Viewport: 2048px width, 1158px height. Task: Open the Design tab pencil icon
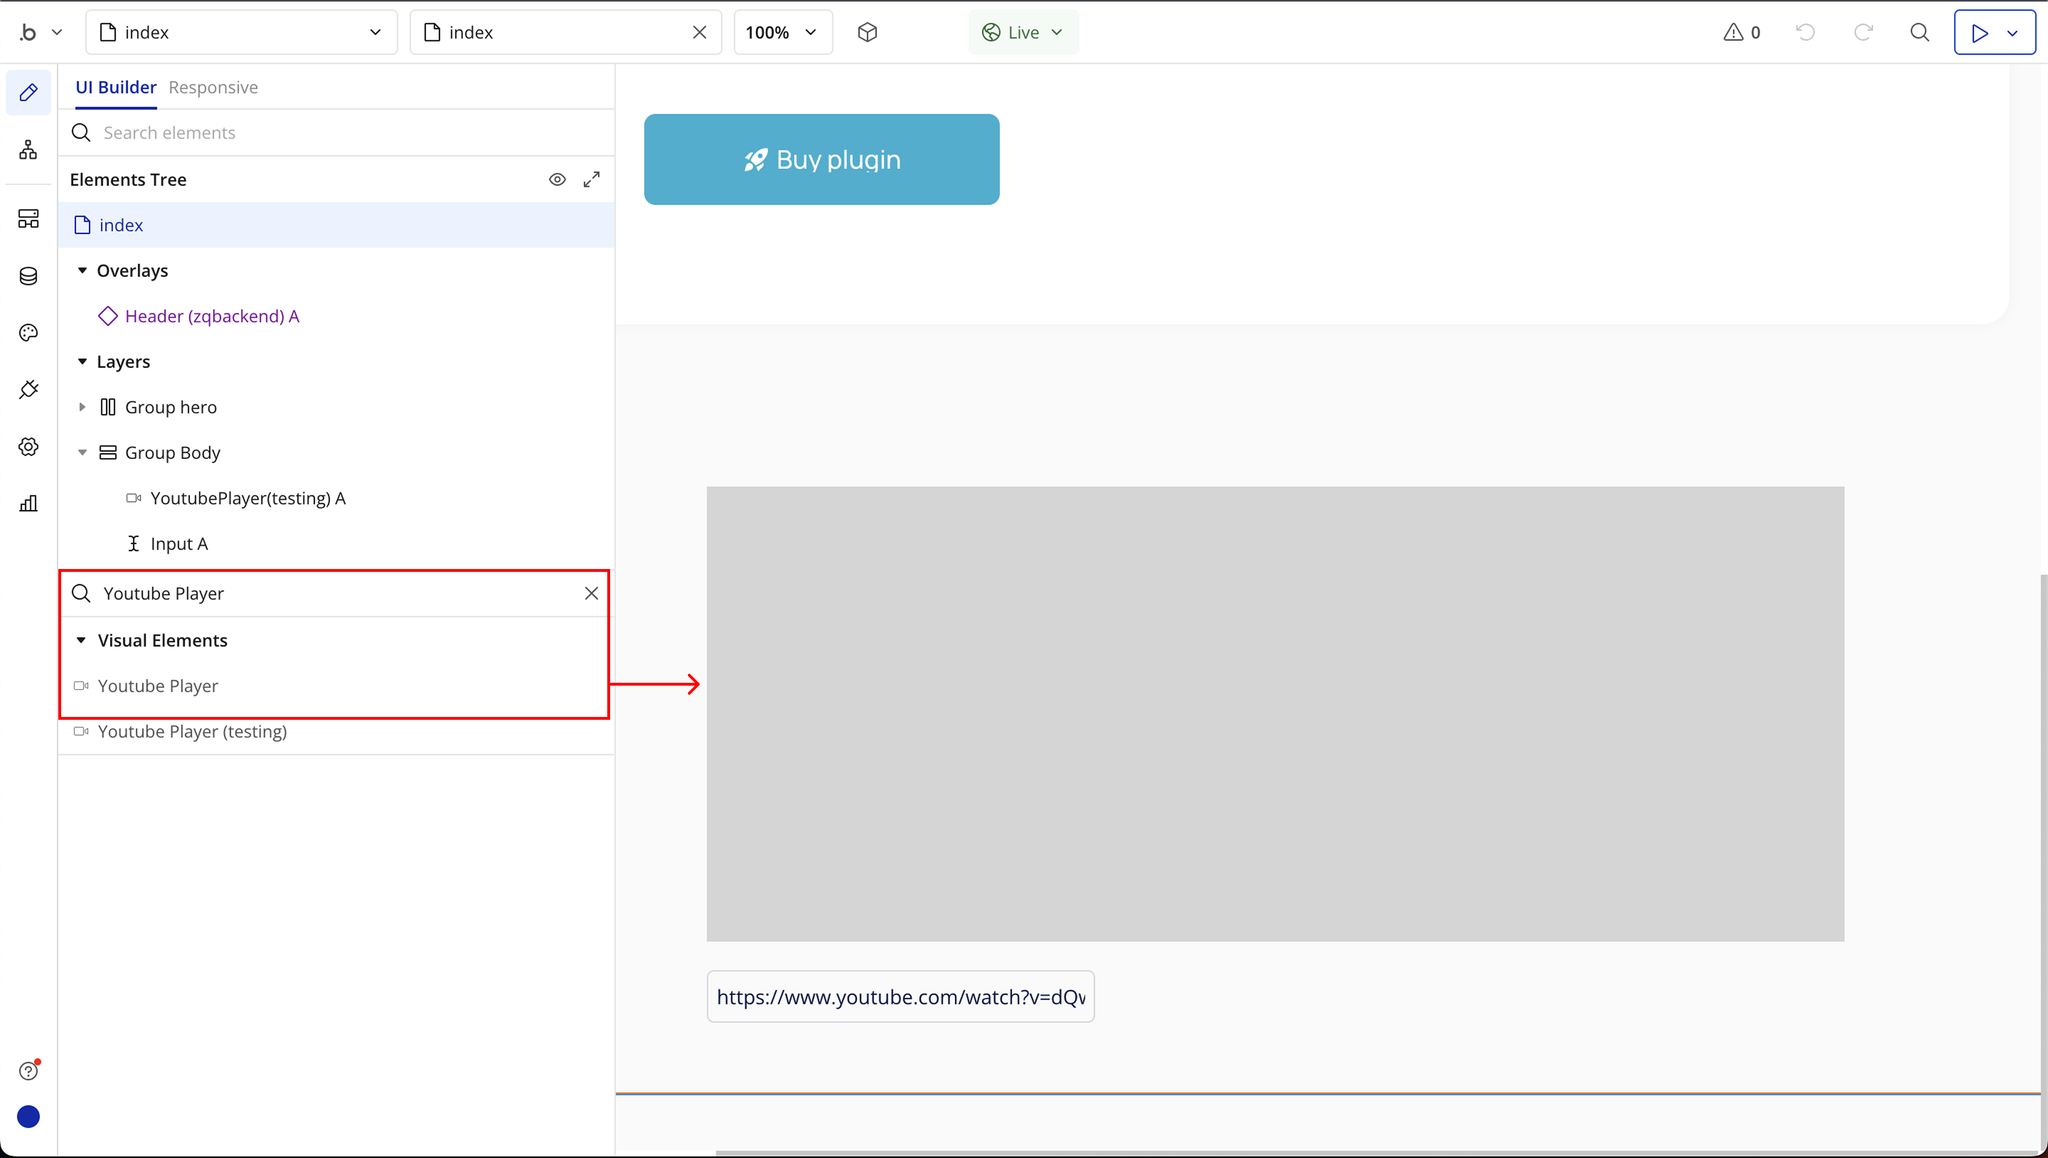coord(28,93)
